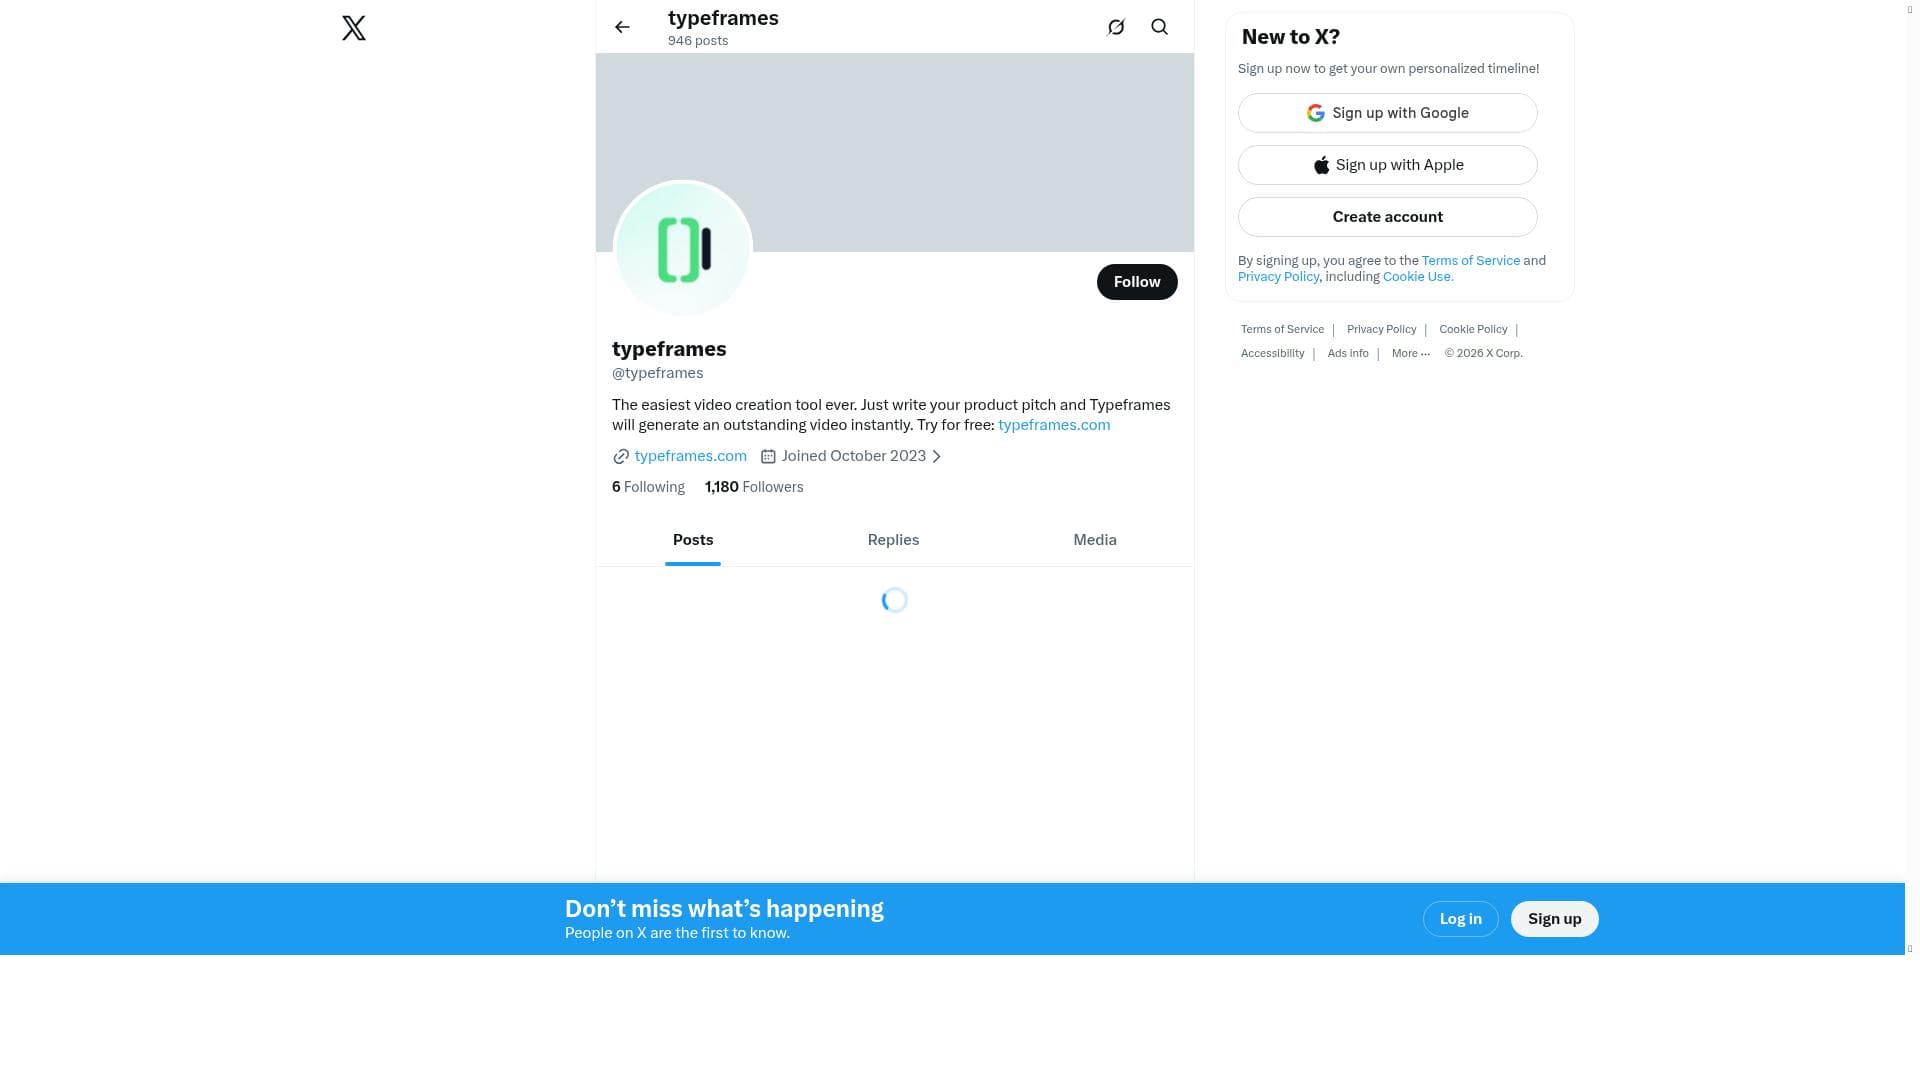Open search via magnifier icon
This screenshot has height=1080, width=1920.
pos(1159,27)
